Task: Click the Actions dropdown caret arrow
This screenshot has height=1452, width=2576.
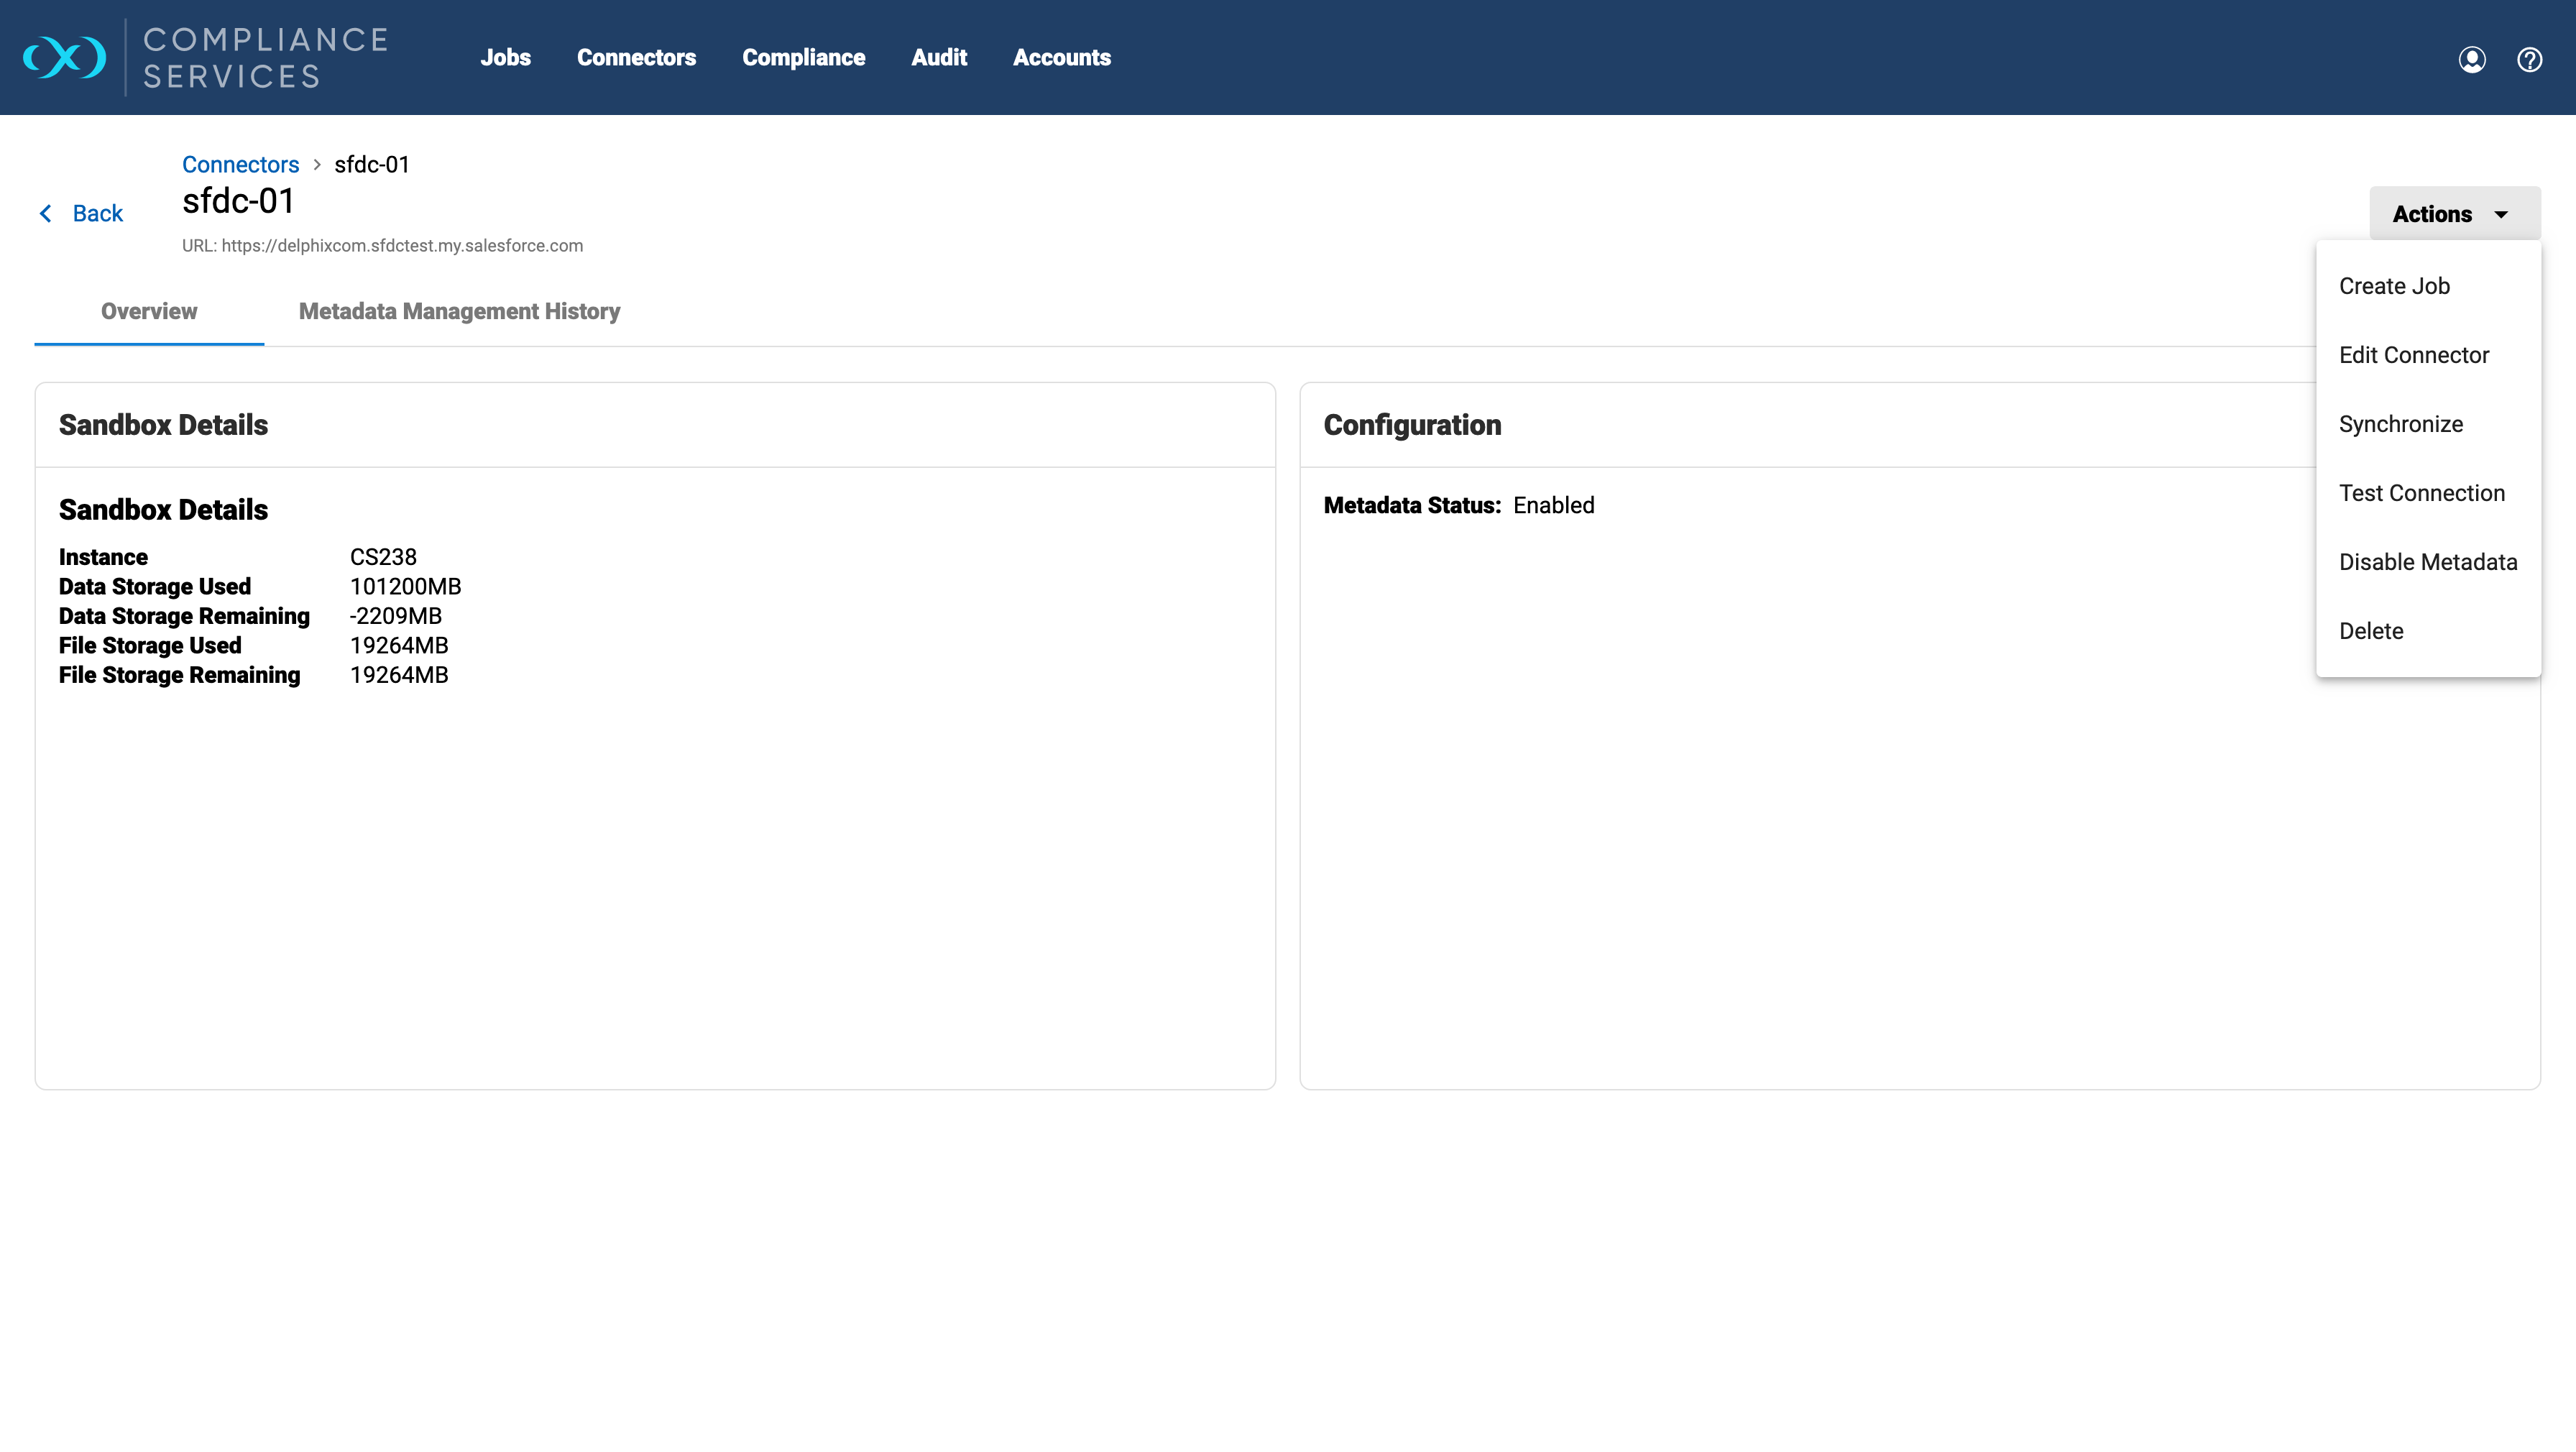Action: pyautogui.click(x=2501, y=215)
